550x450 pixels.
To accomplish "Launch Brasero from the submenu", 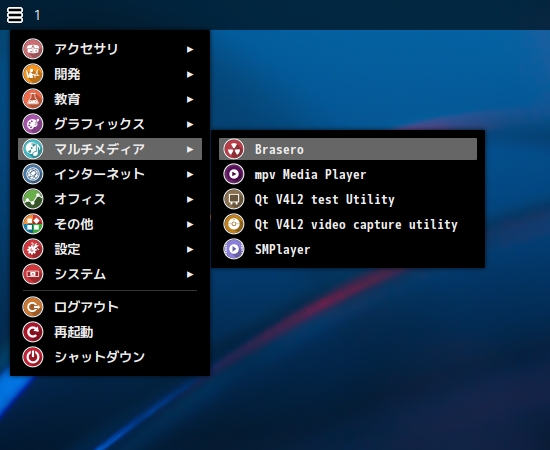I will coord(348,149).
